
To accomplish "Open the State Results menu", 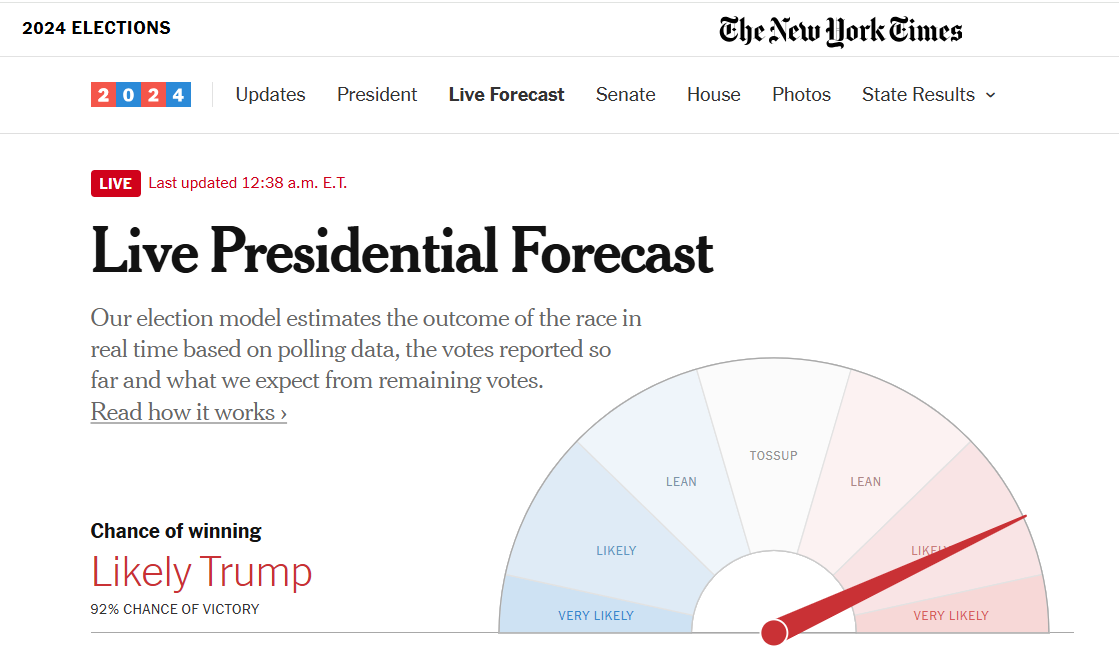I will point(918,95).
